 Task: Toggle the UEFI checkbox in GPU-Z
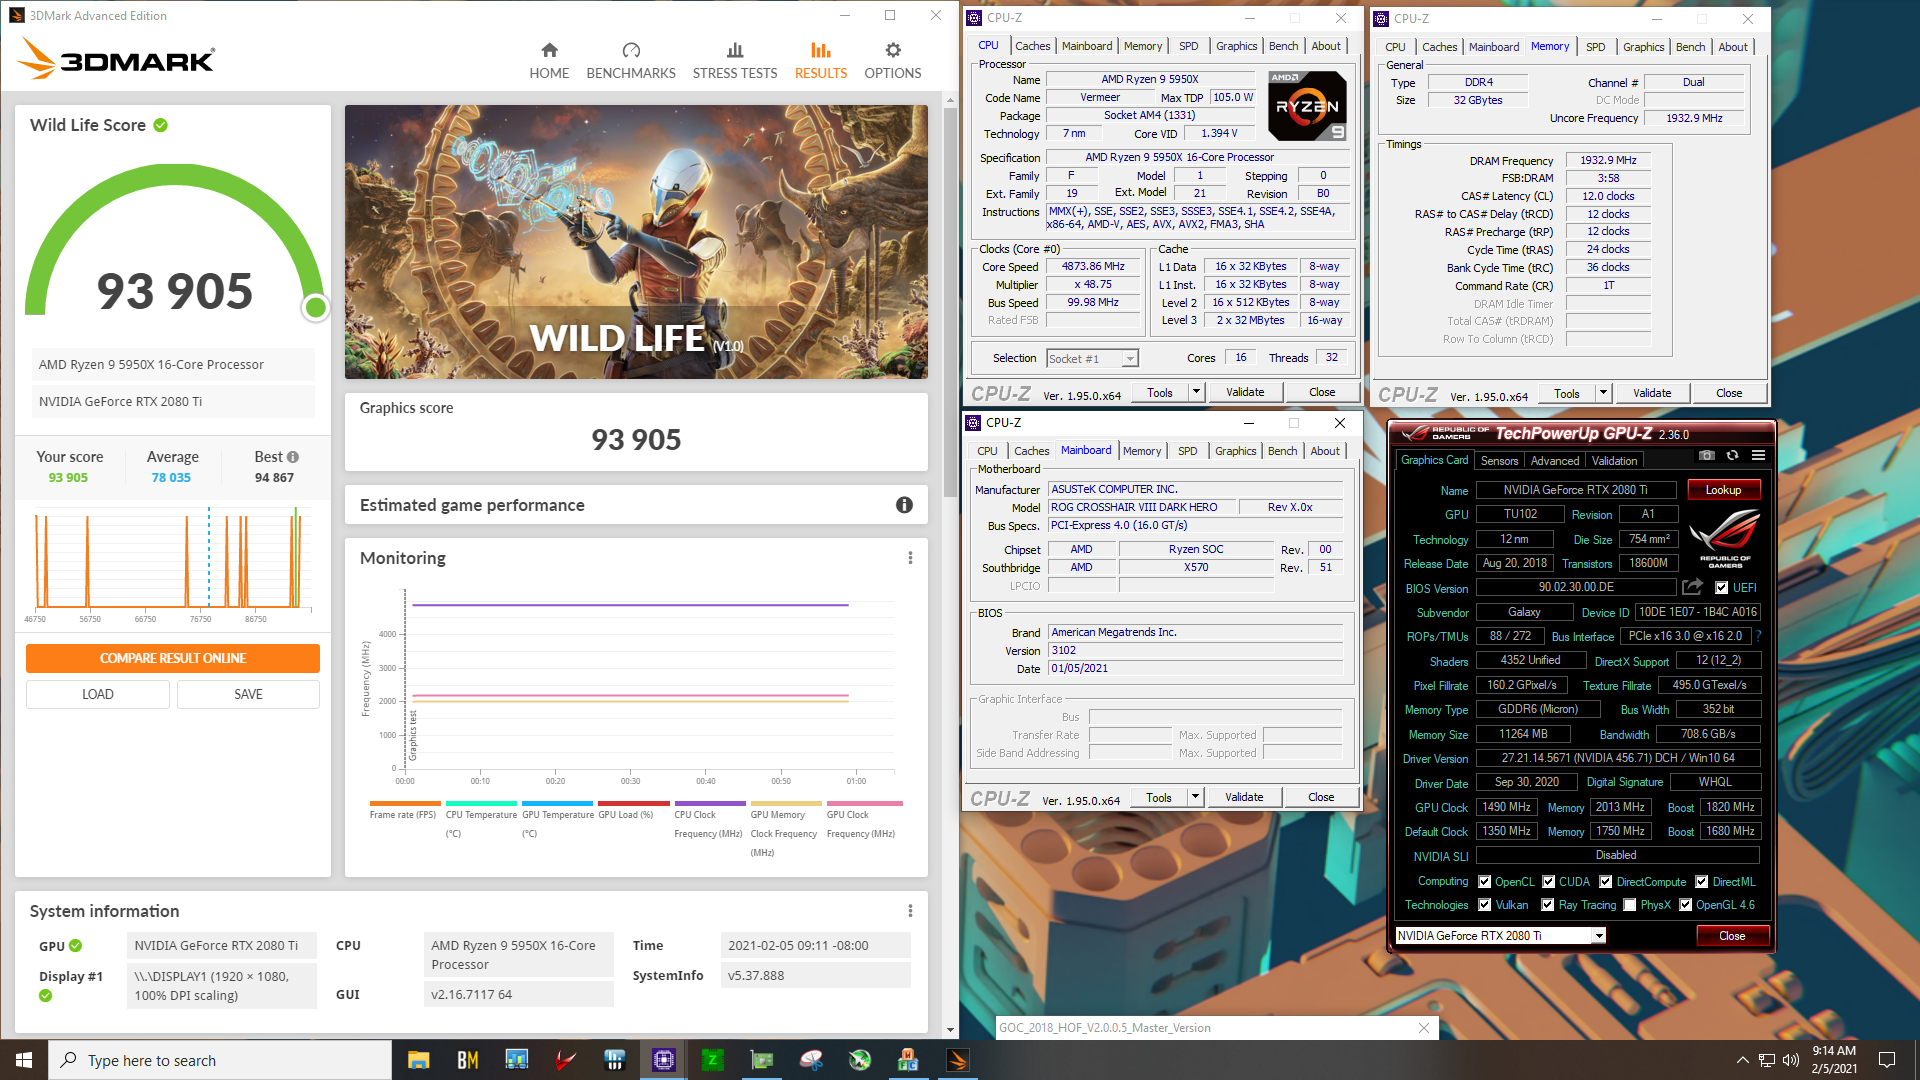click(x=1721, y=588)
